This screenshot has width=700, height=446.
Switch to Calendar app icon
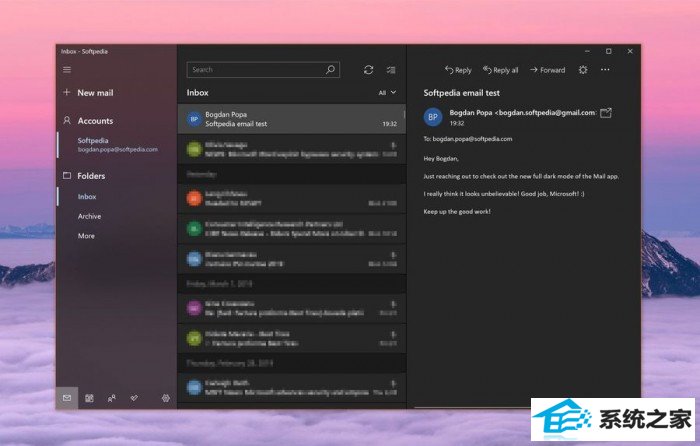tap(89, 398)
